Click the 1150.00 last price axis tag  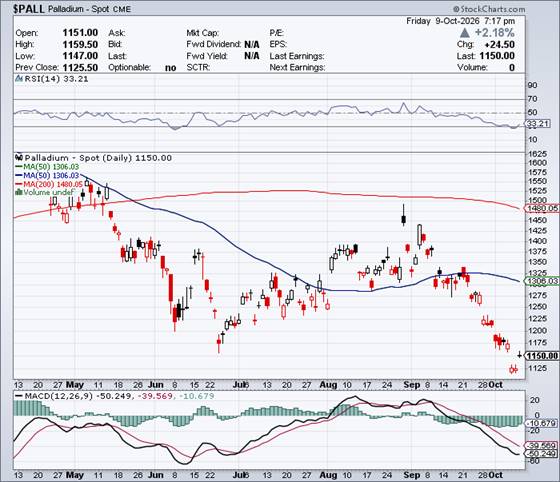coord(542,356)
